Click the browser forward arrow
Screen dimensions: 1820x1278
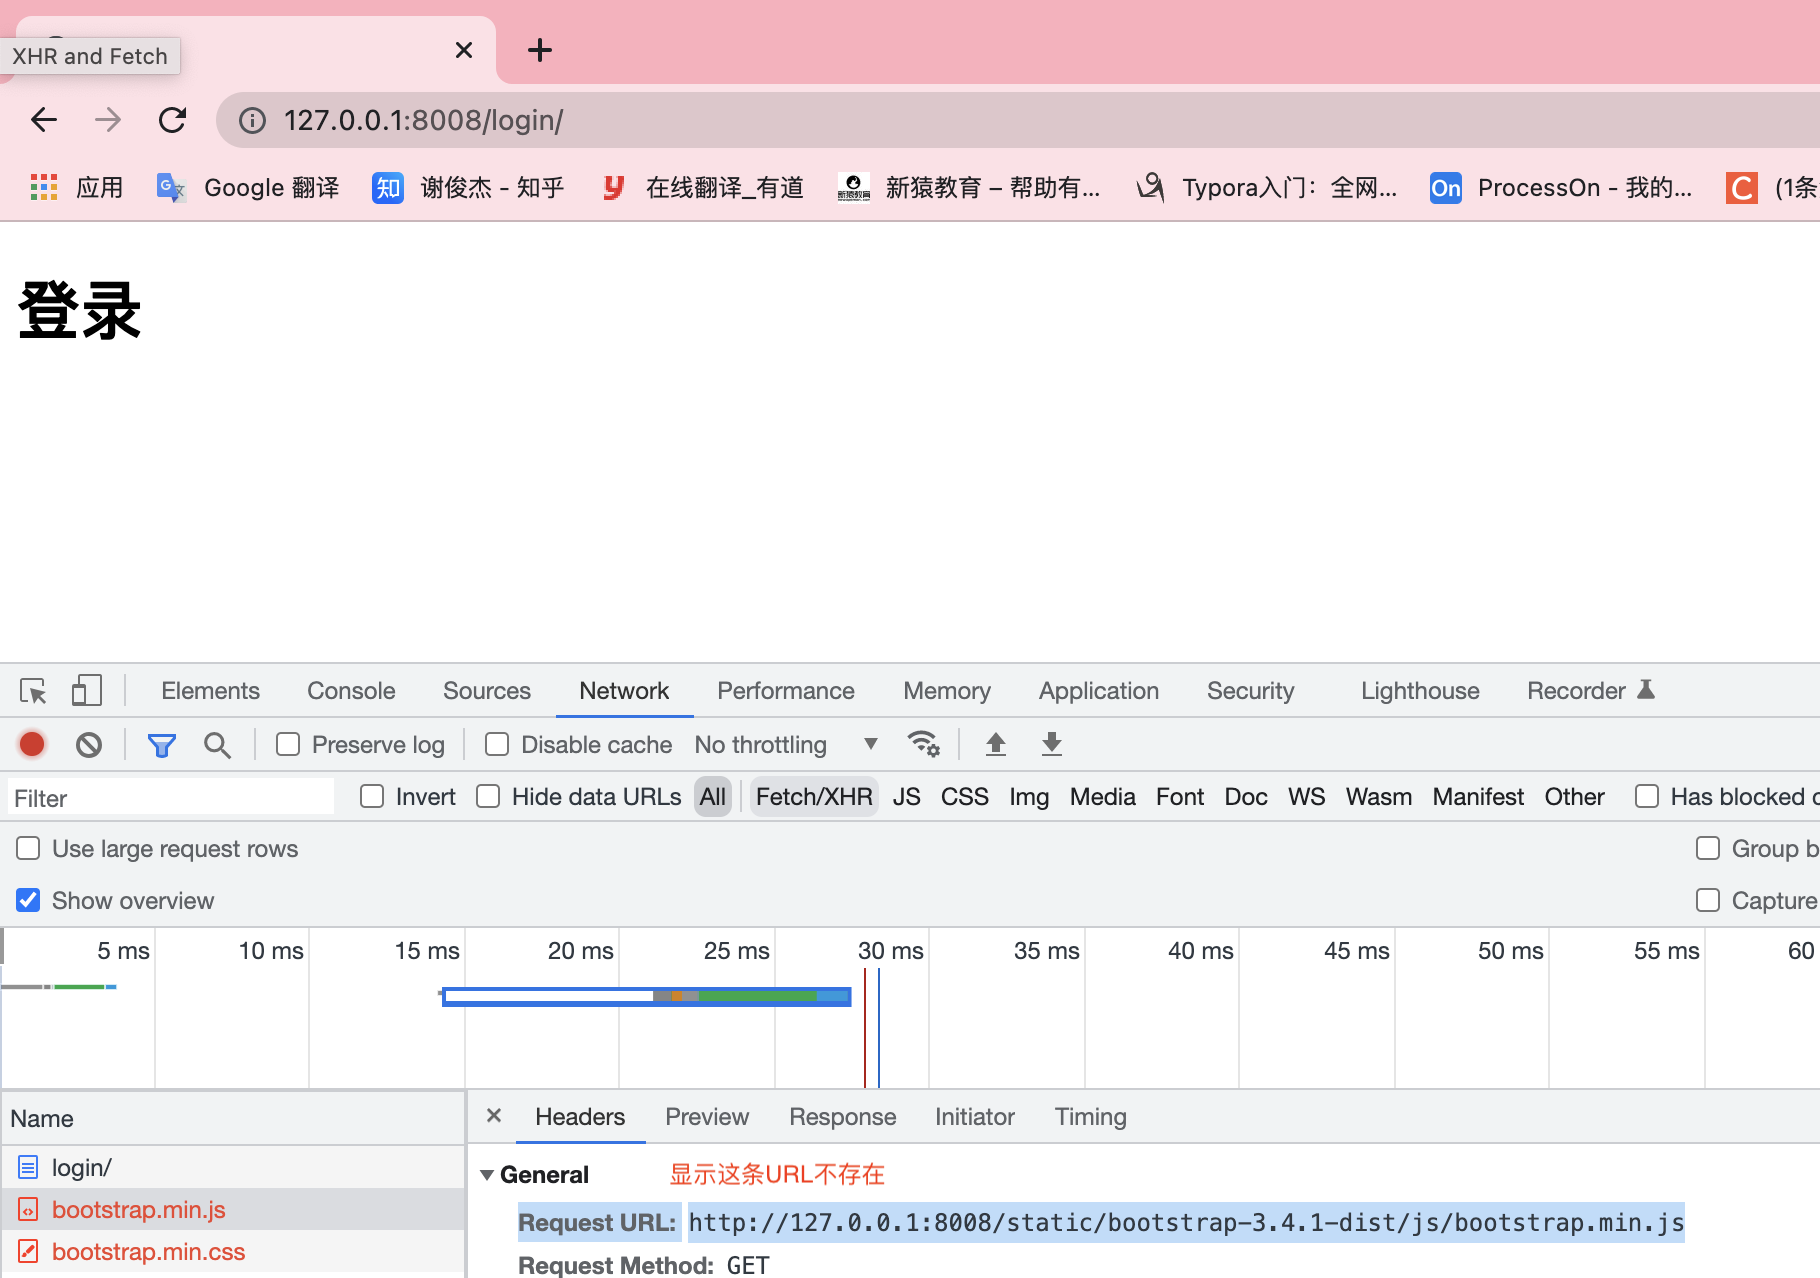point(108,120)
